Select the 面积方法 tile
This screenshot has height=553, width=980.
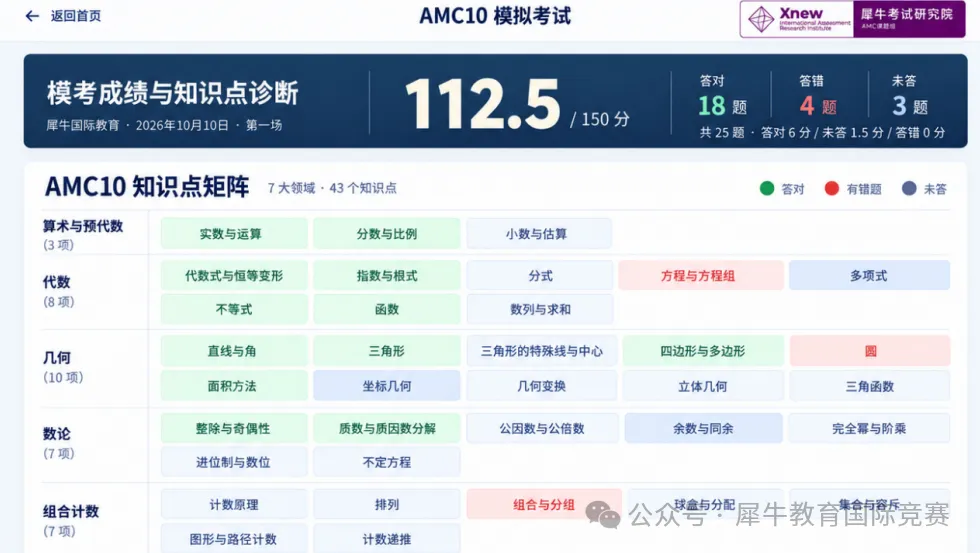tap(234, 386)
